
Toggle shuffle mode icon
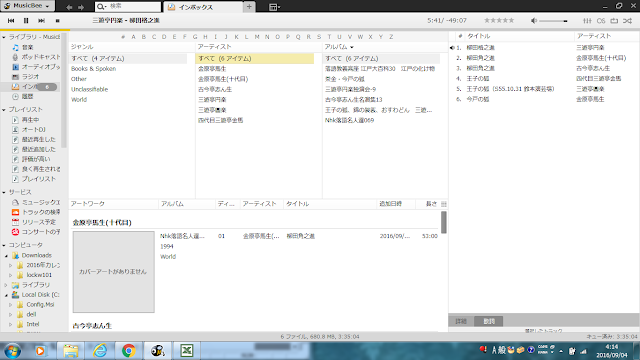pos(628,20)
